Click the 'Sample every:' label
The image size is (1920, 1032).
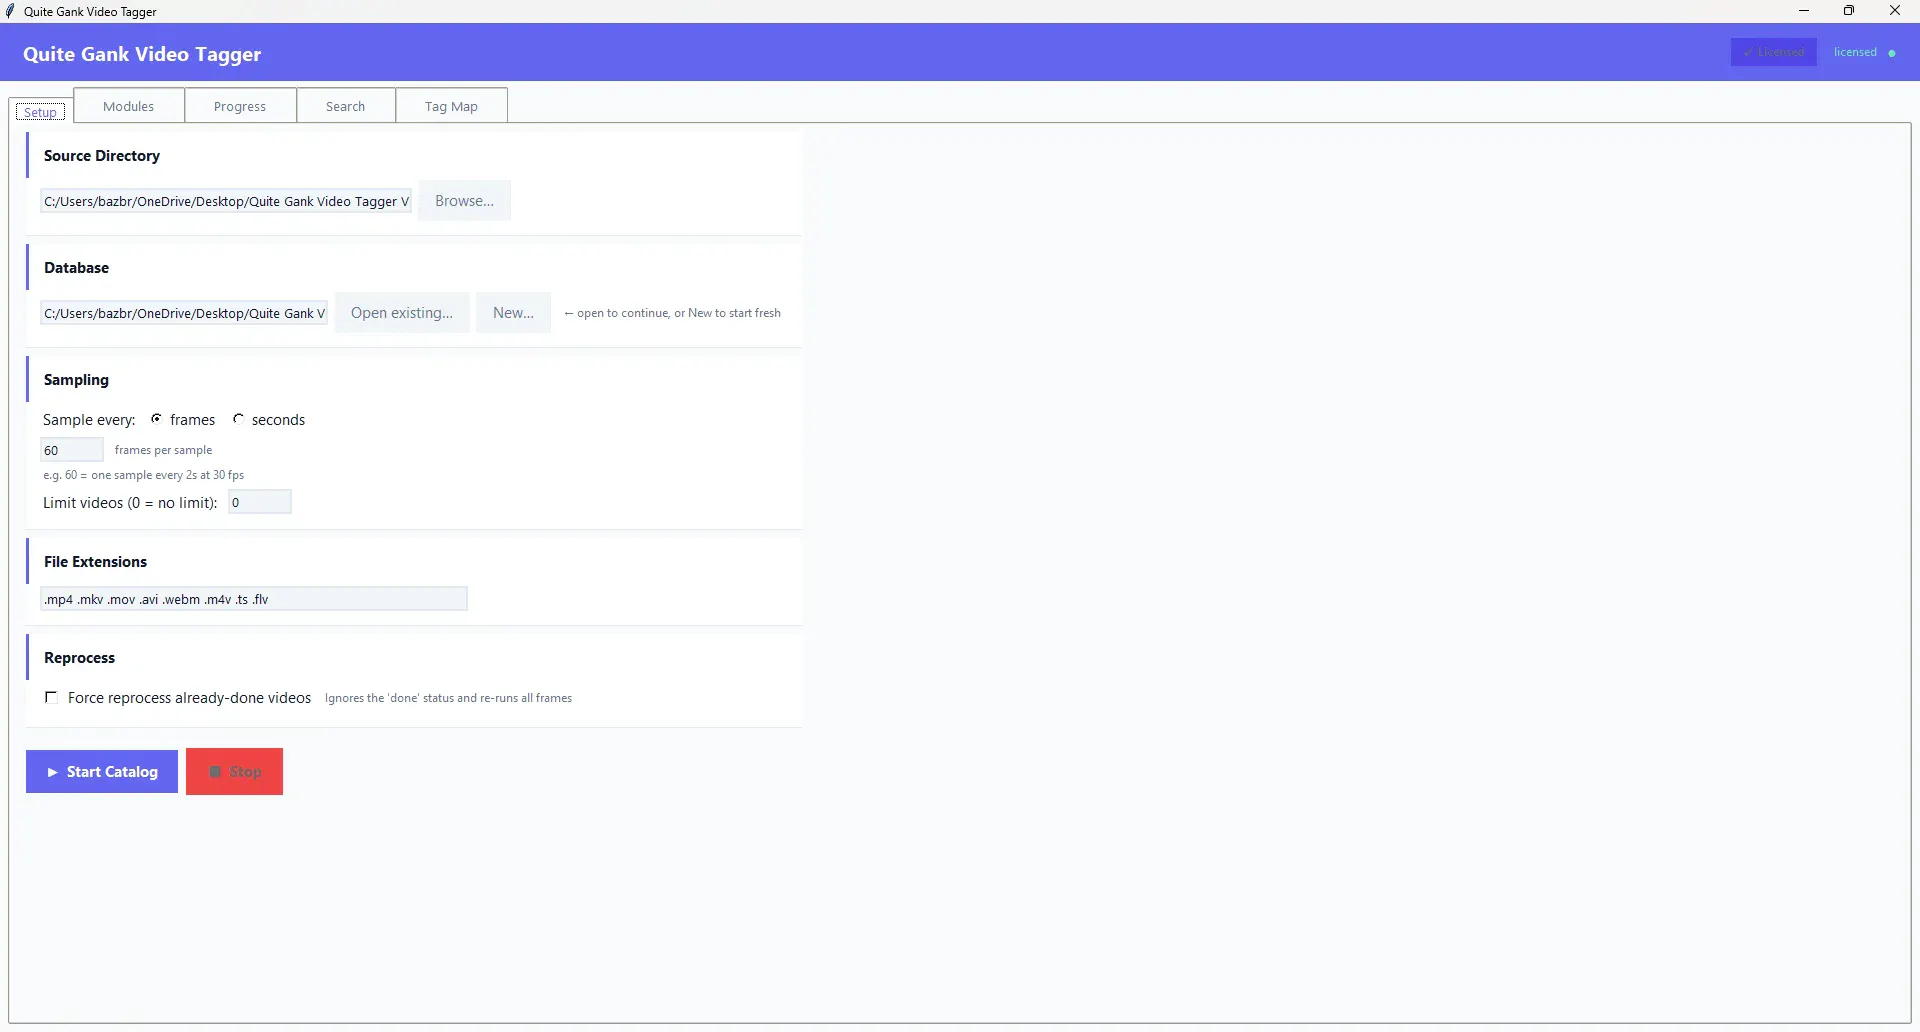89,420
